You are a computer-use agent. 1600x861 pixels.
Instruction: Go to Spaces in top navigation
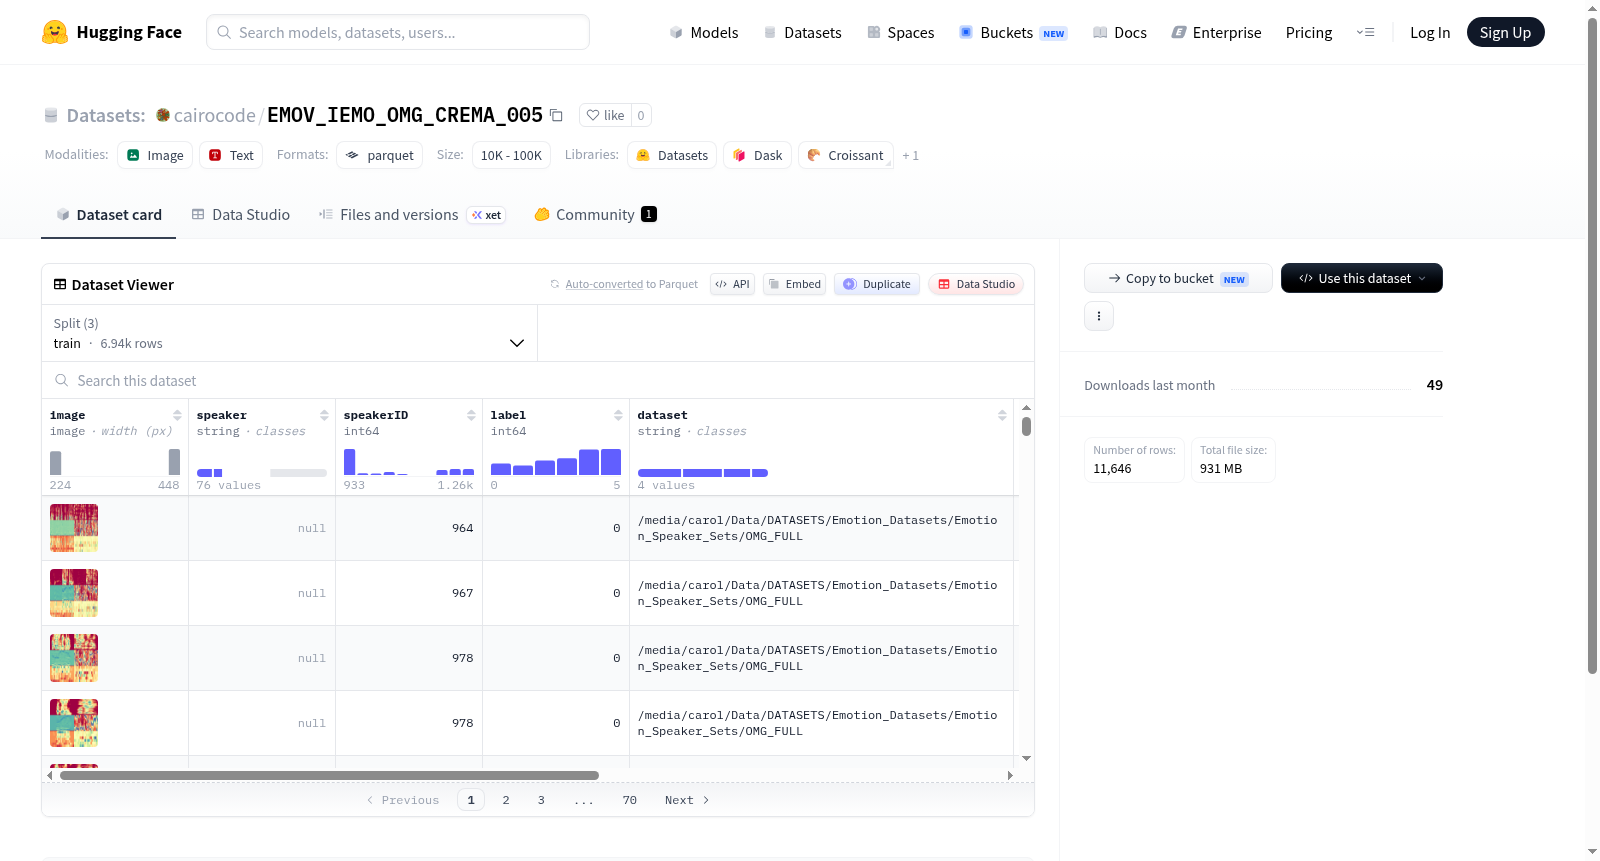(x=901, y=32)
